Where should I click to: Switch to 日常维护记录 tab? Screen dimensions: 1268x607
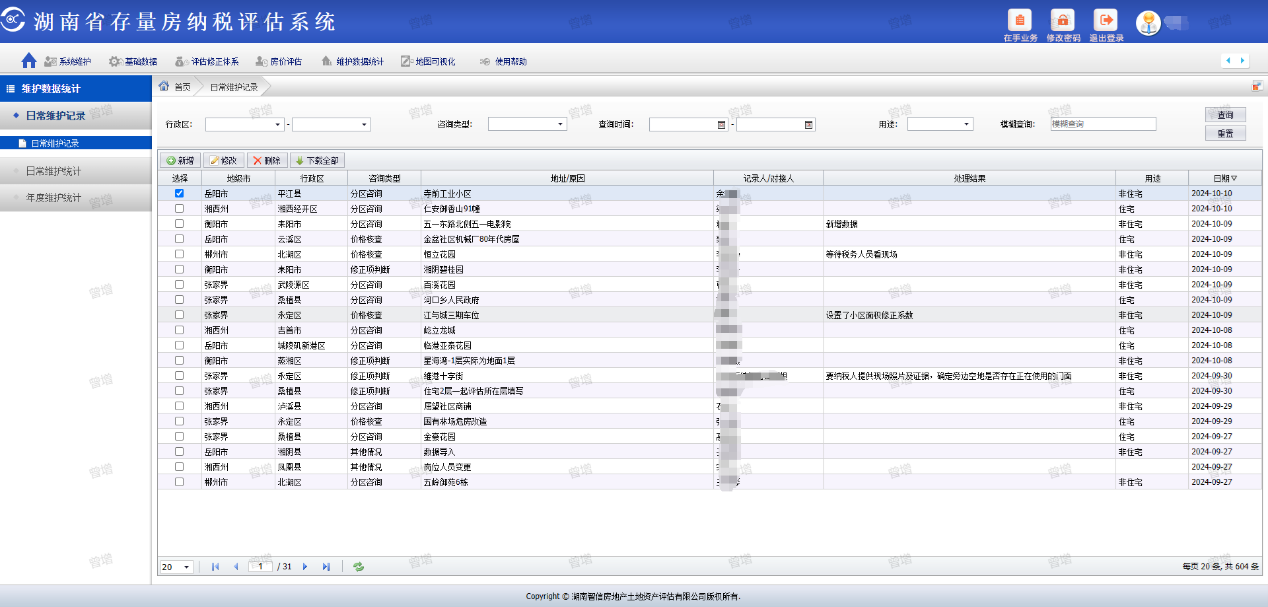(x=234, y=87)
